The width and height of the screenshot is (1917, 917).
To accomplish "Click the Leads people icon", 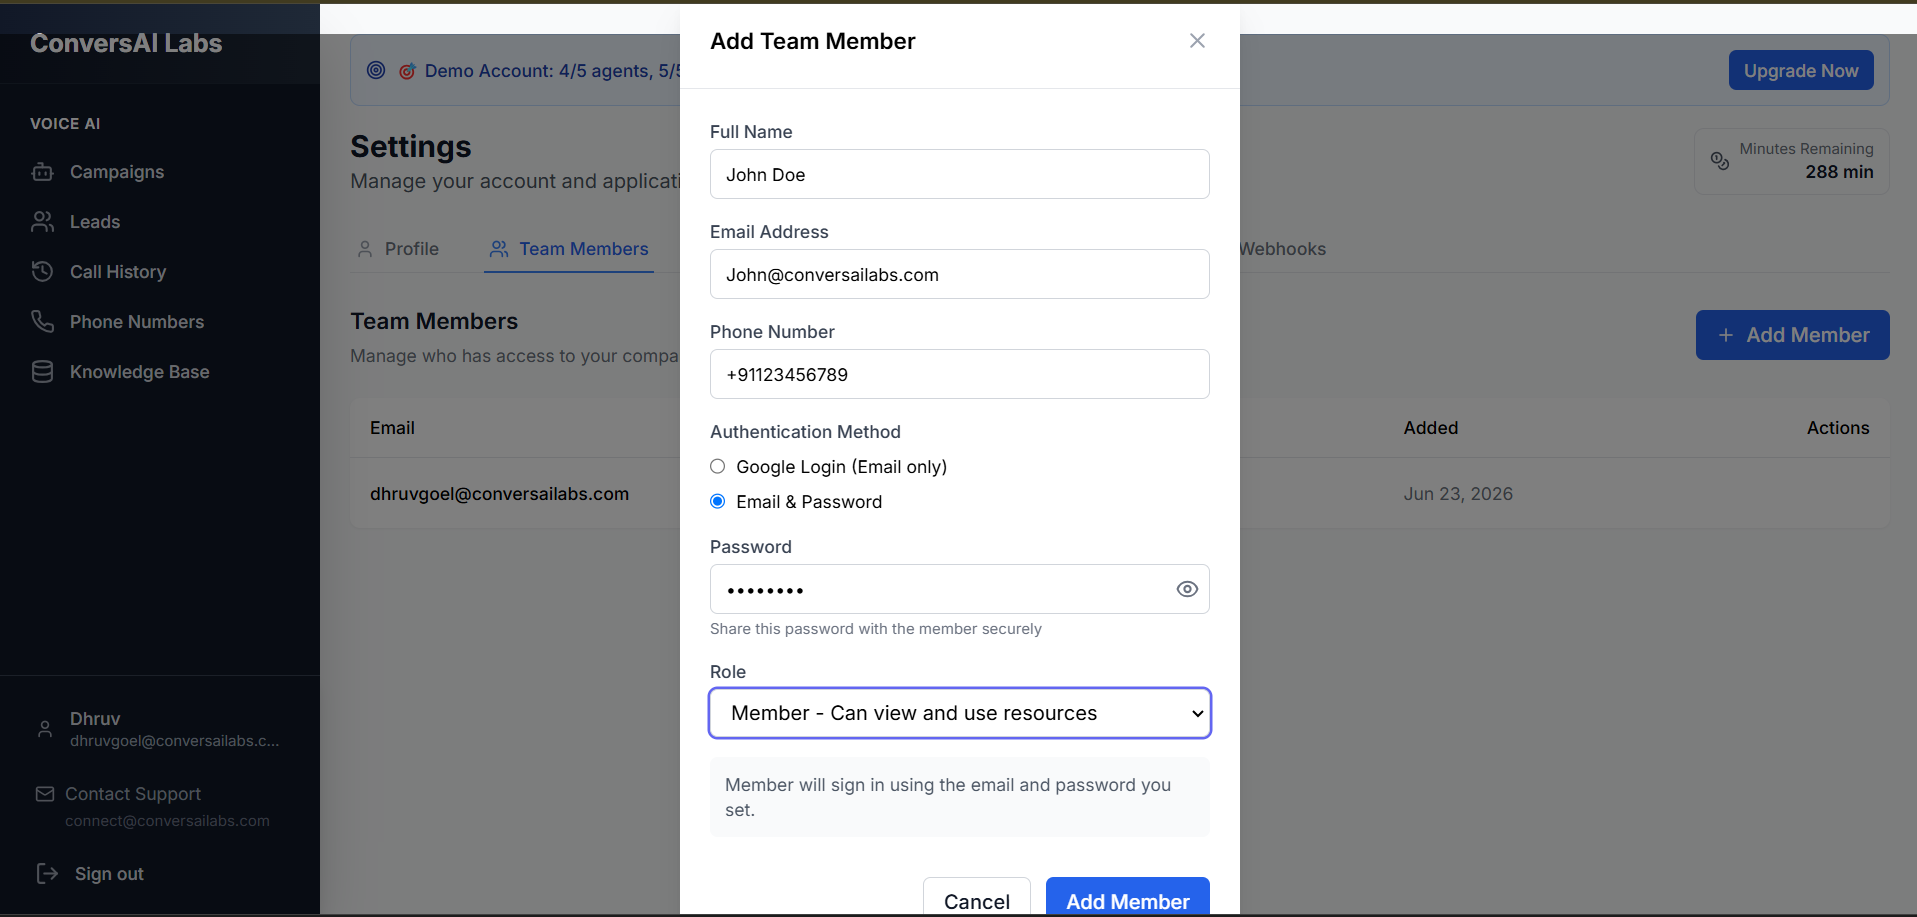I will coord(43,222).
